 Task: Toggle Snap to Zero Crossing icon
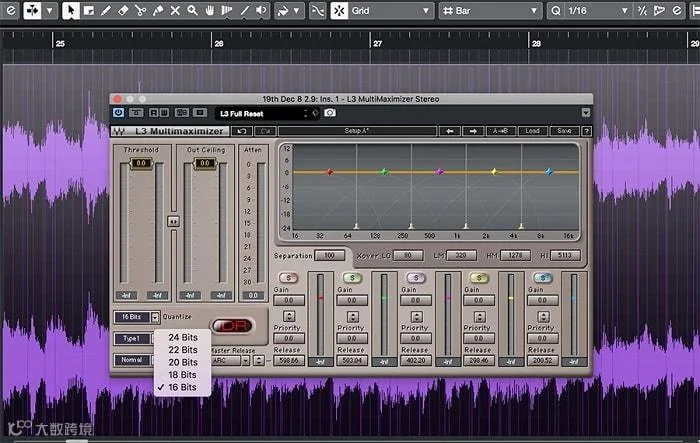tap(317, 10)
